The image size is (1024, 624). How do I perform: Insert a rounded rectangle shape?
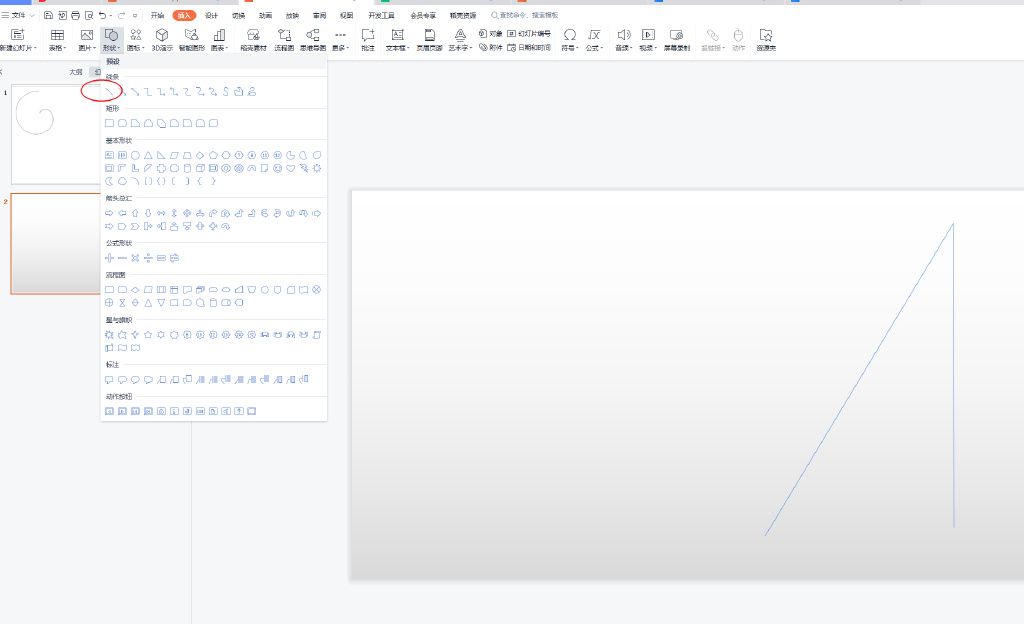[x=122, y=123]
